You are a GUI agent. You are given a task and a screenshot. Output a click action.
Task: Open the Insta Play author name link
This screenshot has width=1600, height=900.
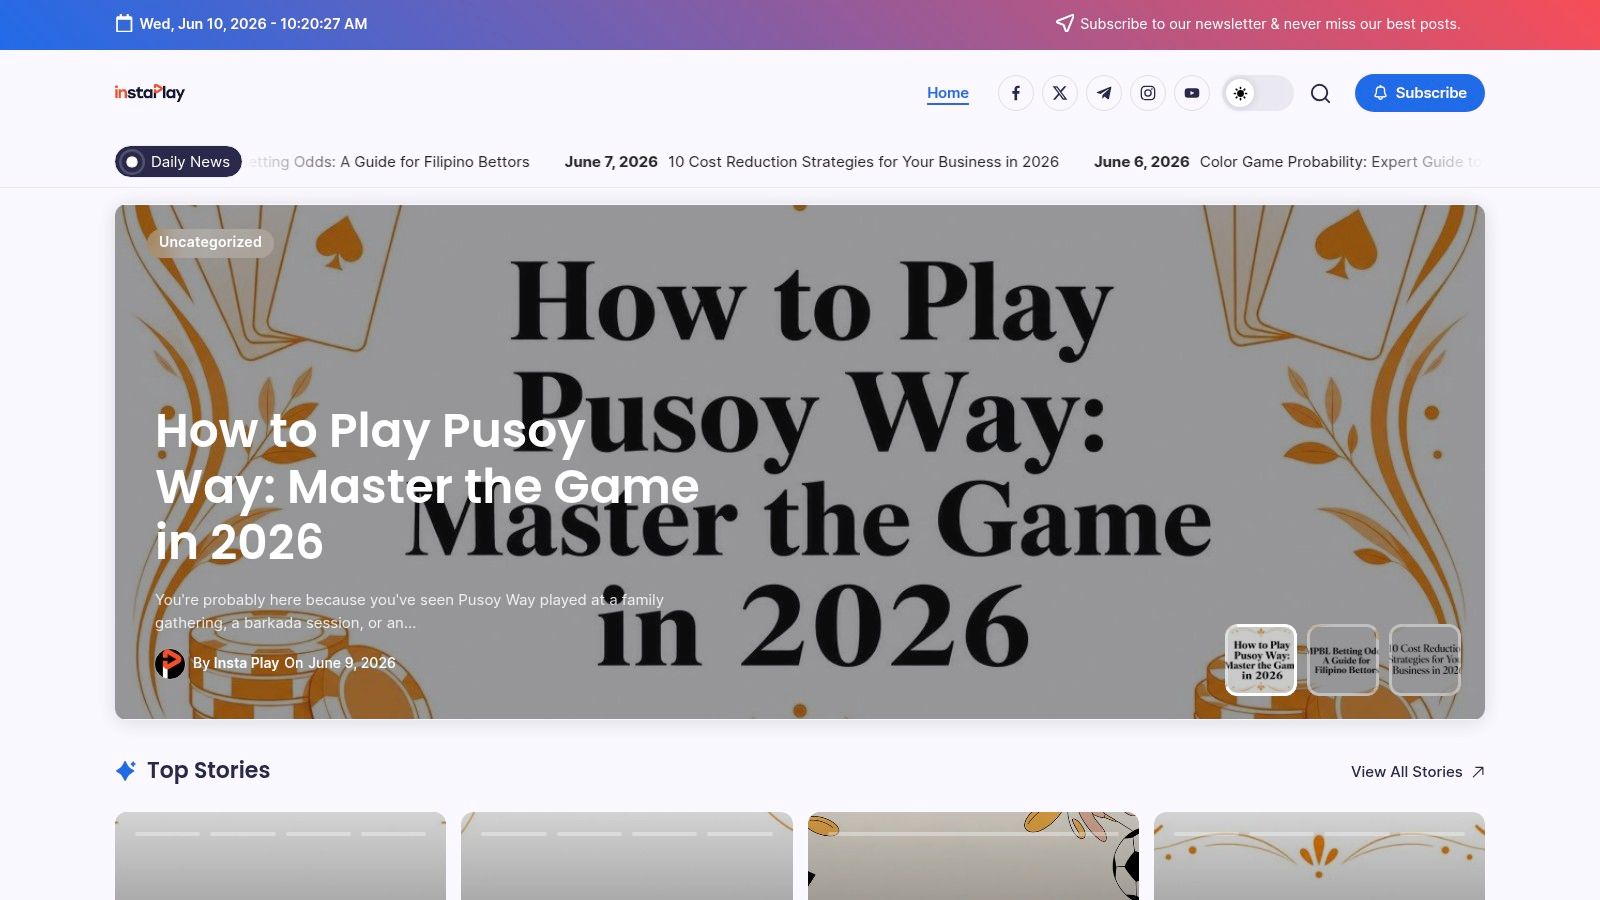pos(246,663)
